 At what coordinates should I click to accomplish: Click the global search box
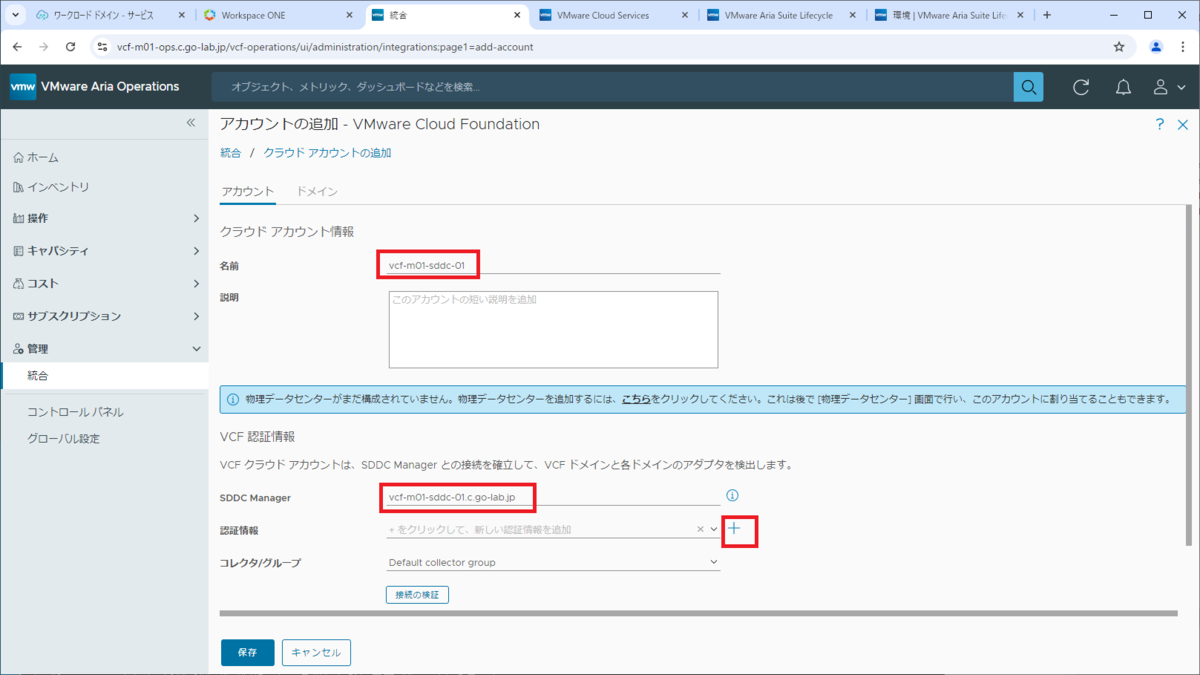click(612, 87)
